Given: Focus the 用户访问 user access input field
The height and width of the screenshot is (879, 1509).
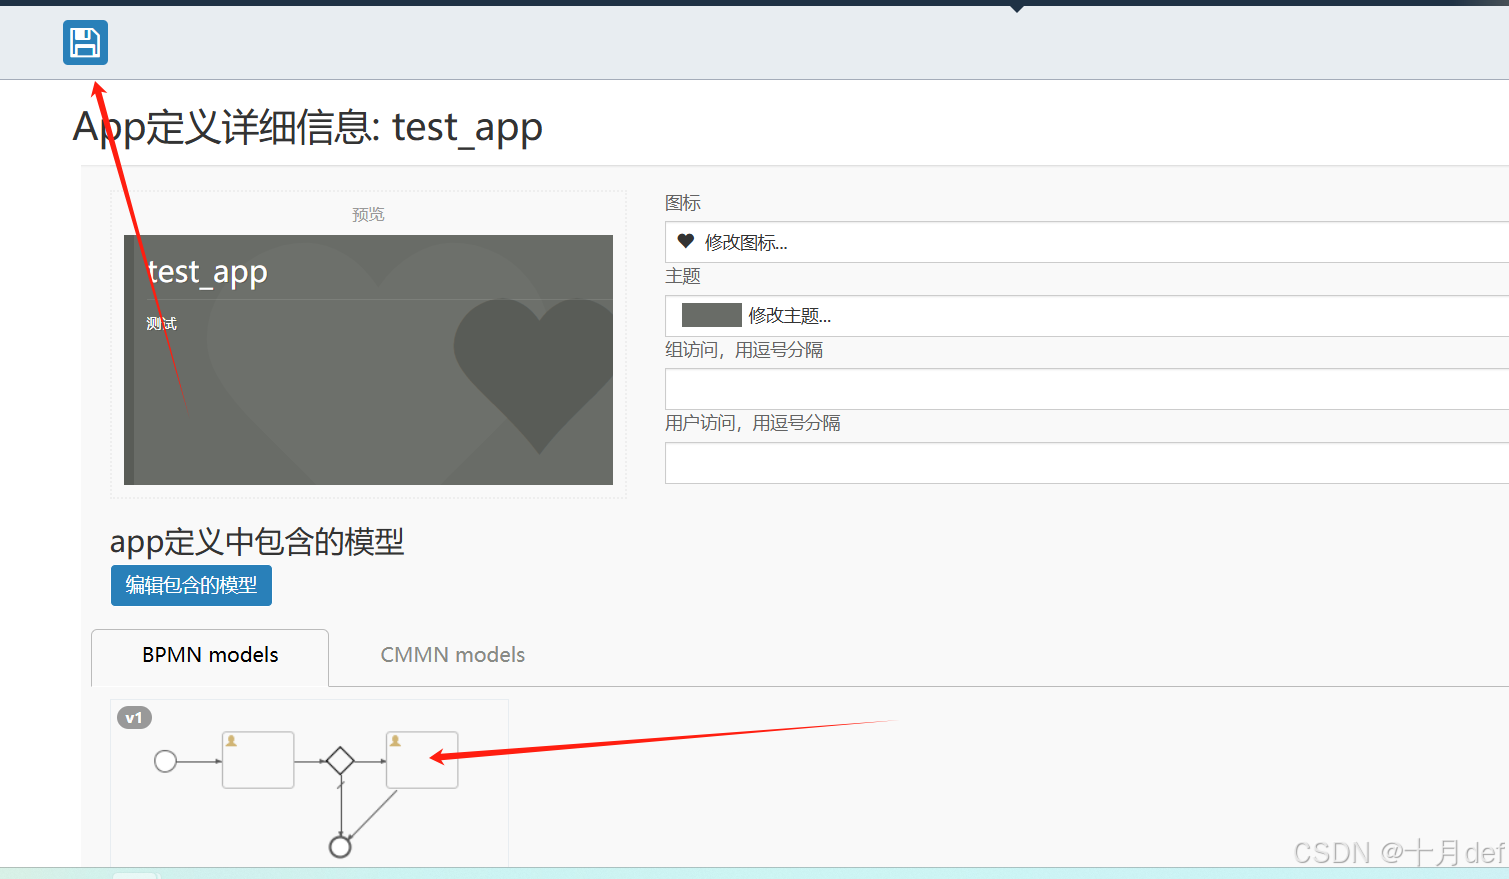Looking at the screenshot, I should tap(1086, 463).
